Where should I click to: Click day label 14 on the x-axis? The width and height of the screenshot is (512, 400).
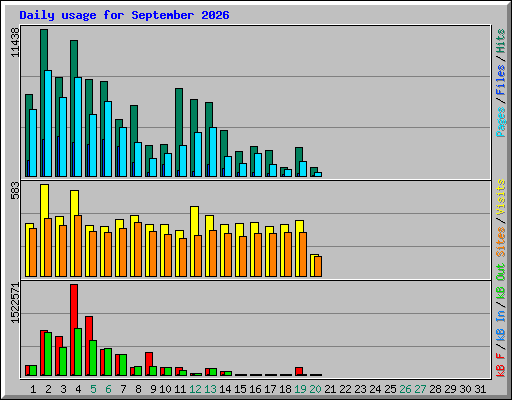coord(225,389)
